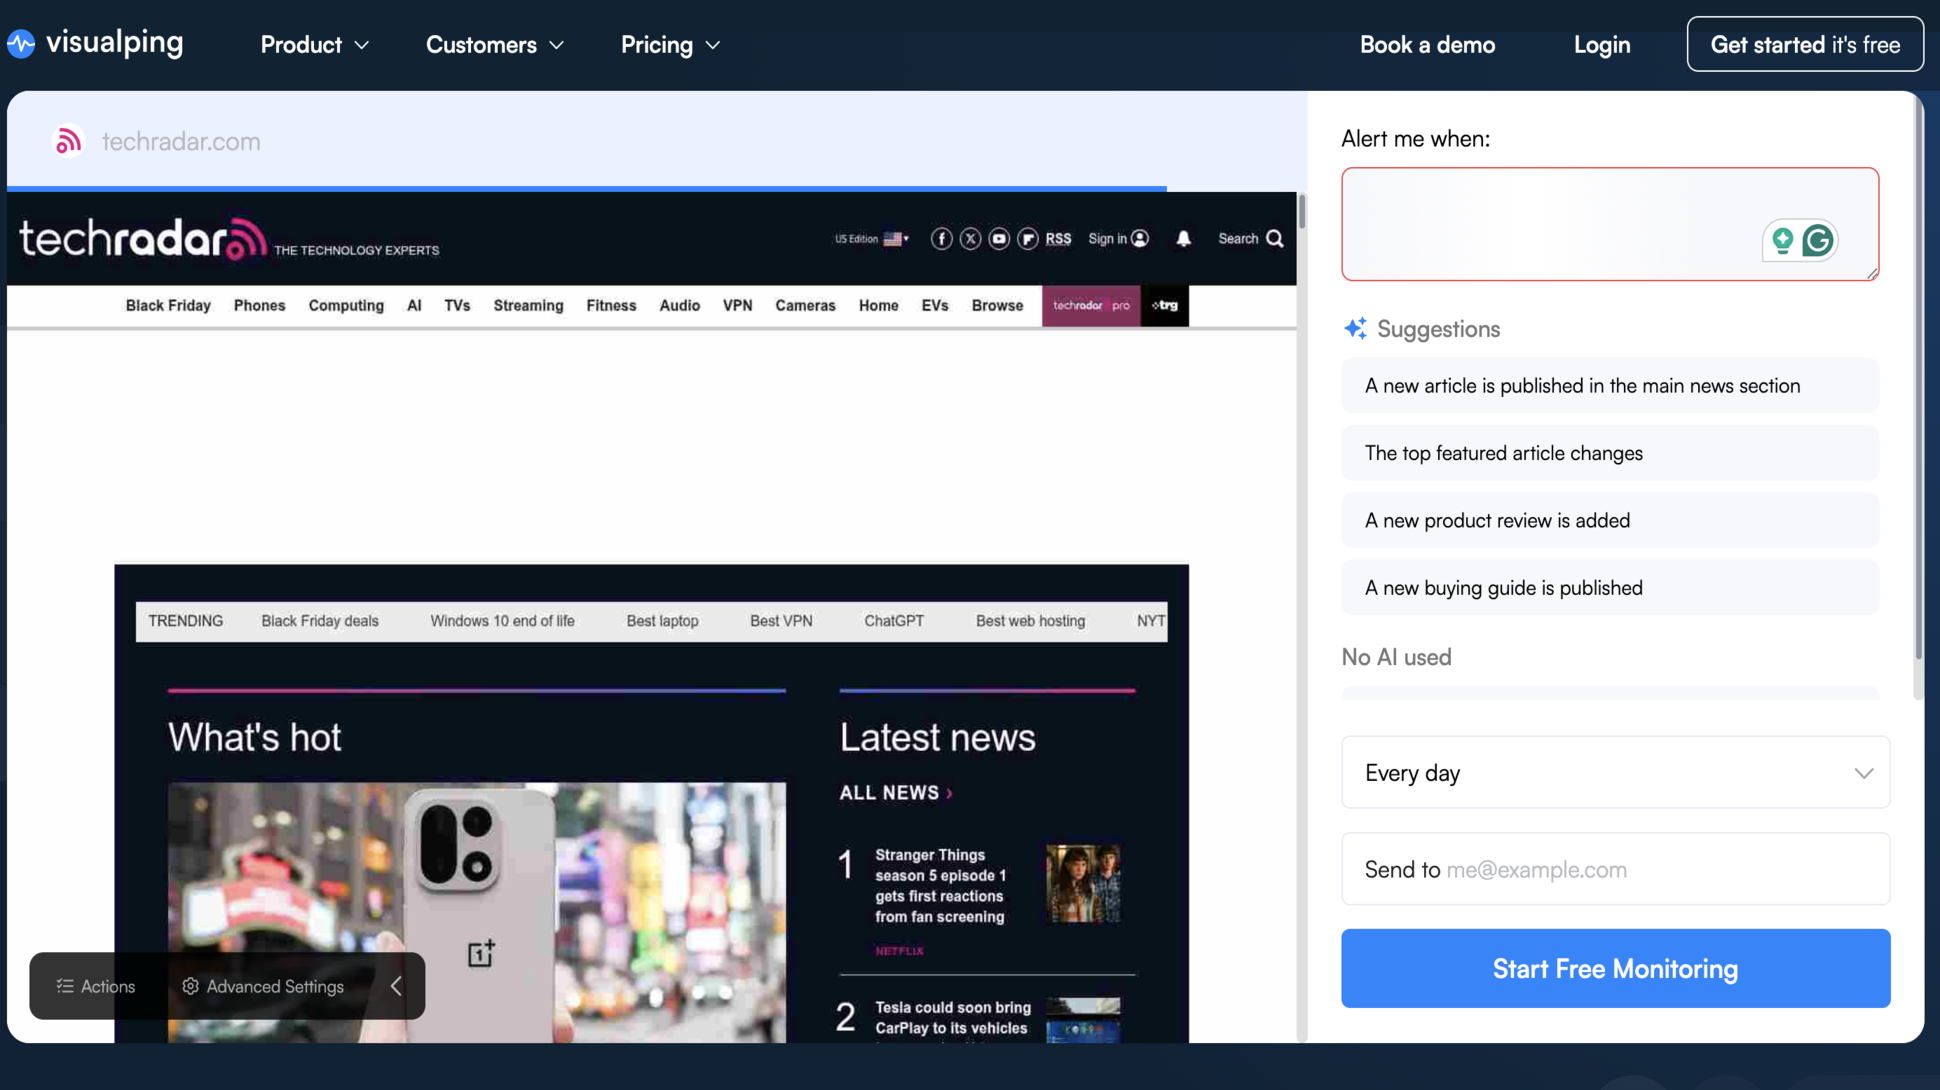Click the RSS icon beside techradar.com URL

(x=67, y=141)
